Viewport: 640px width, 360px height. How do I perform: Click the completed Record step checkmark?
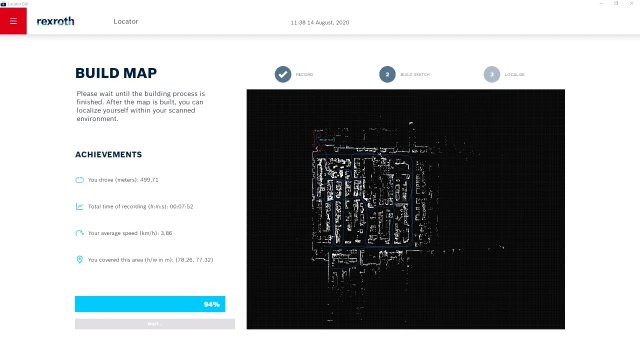[x=283, y=74]
